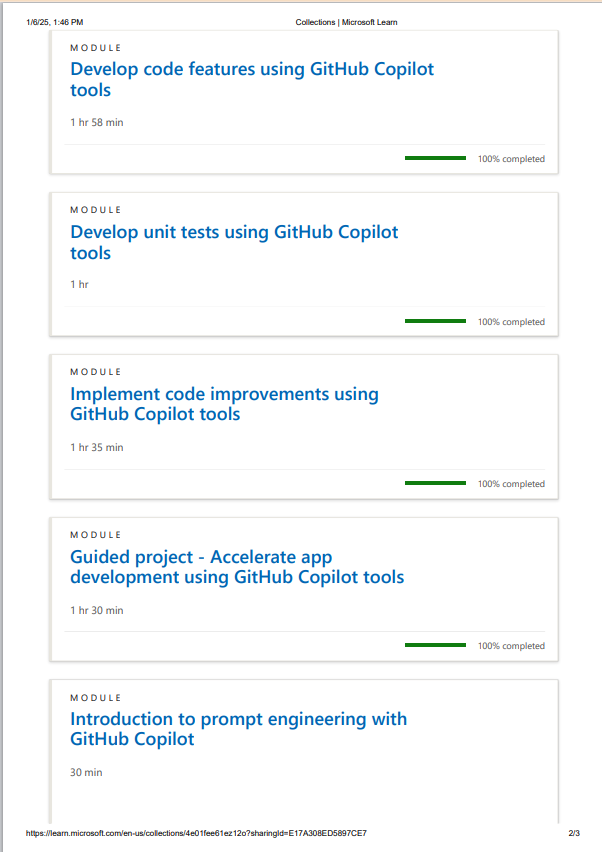Click the '1 hr 35 min' duration label
This screenshot has width=602, height=852.
(x=97, y=447)
